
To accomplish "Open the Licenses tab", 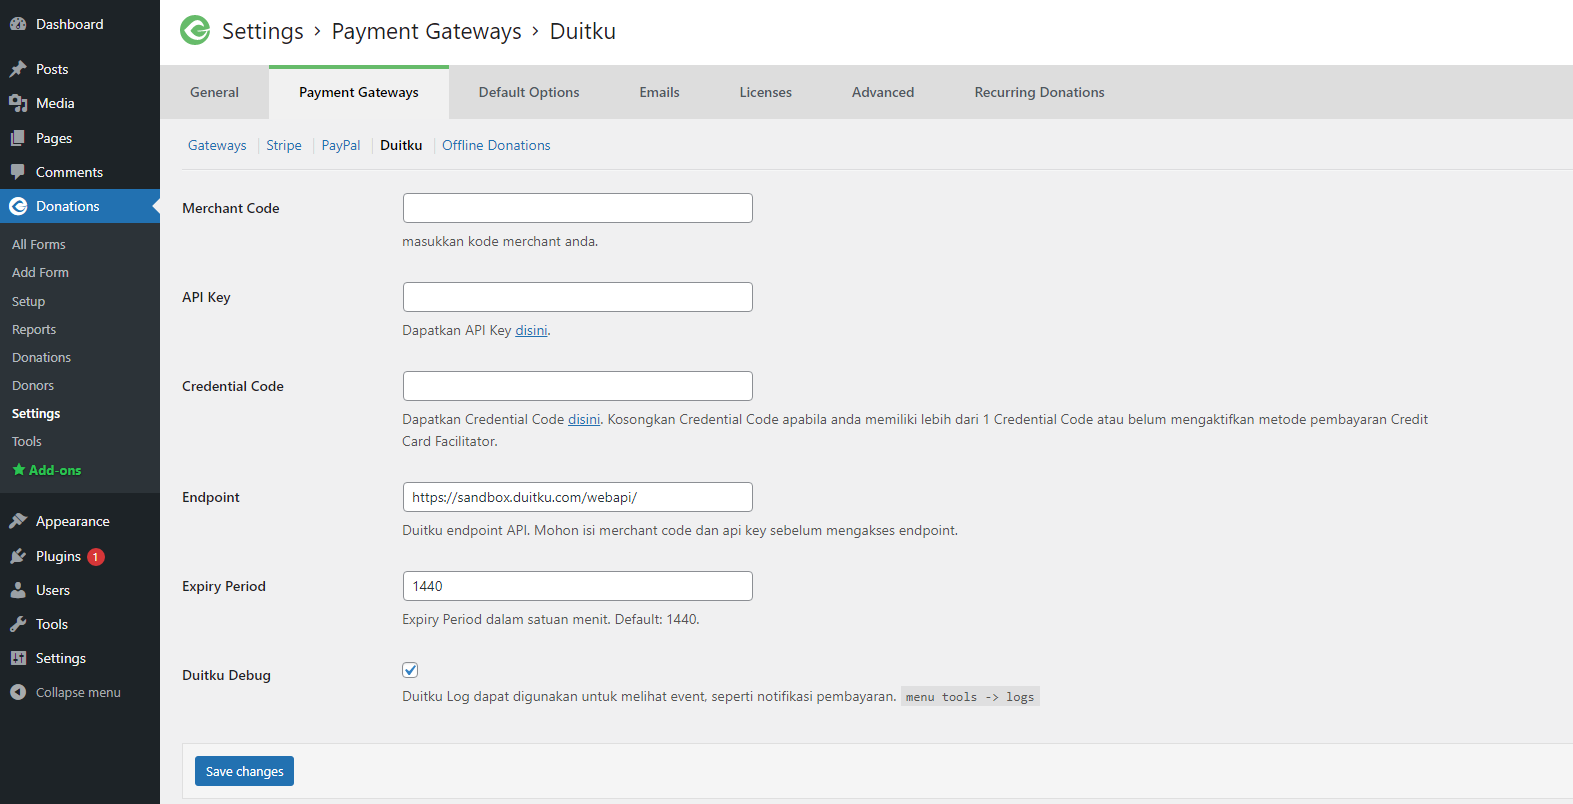I will [766, 92].
